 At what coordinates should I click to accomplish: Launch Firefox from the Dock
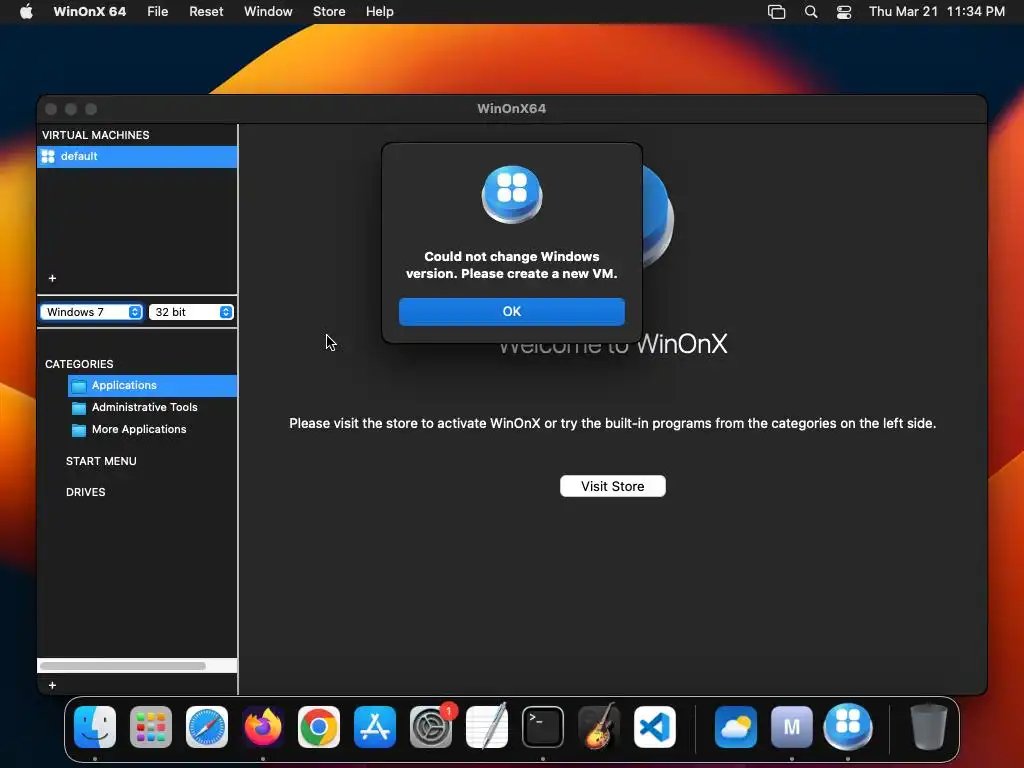click(263, 727)
